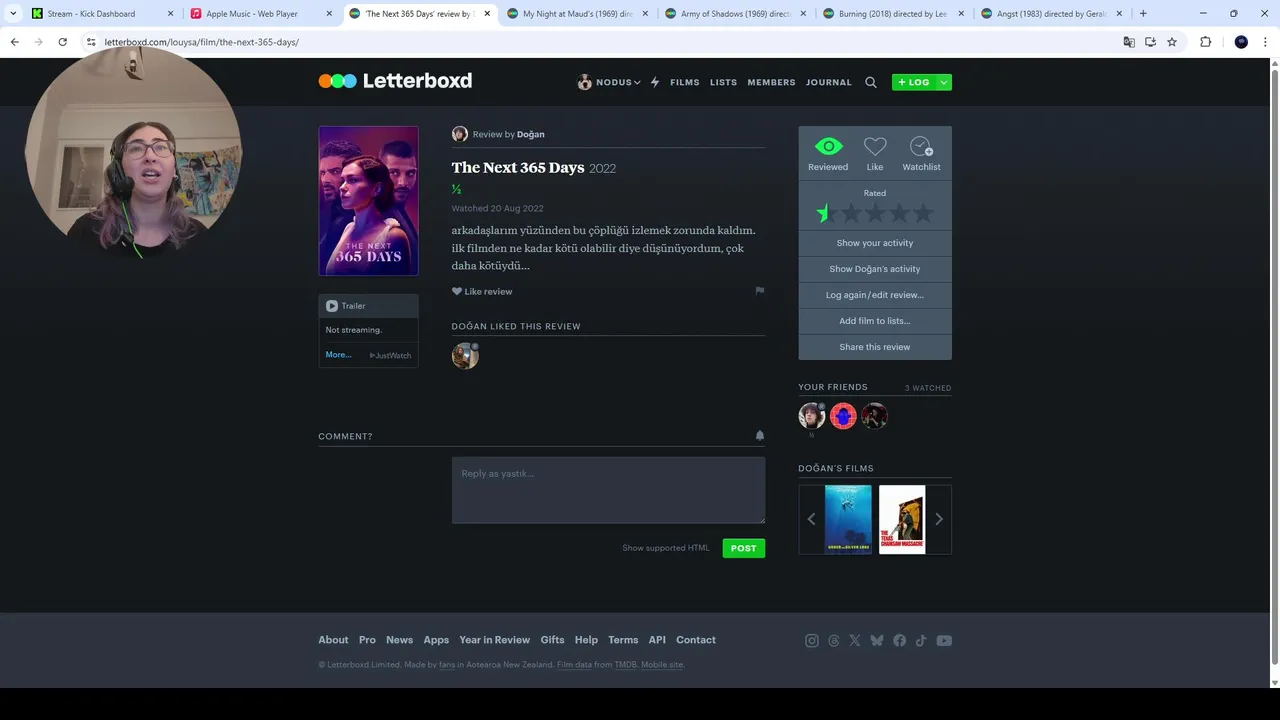
Task: Click Log again / edit review
Action: [875, 295]
